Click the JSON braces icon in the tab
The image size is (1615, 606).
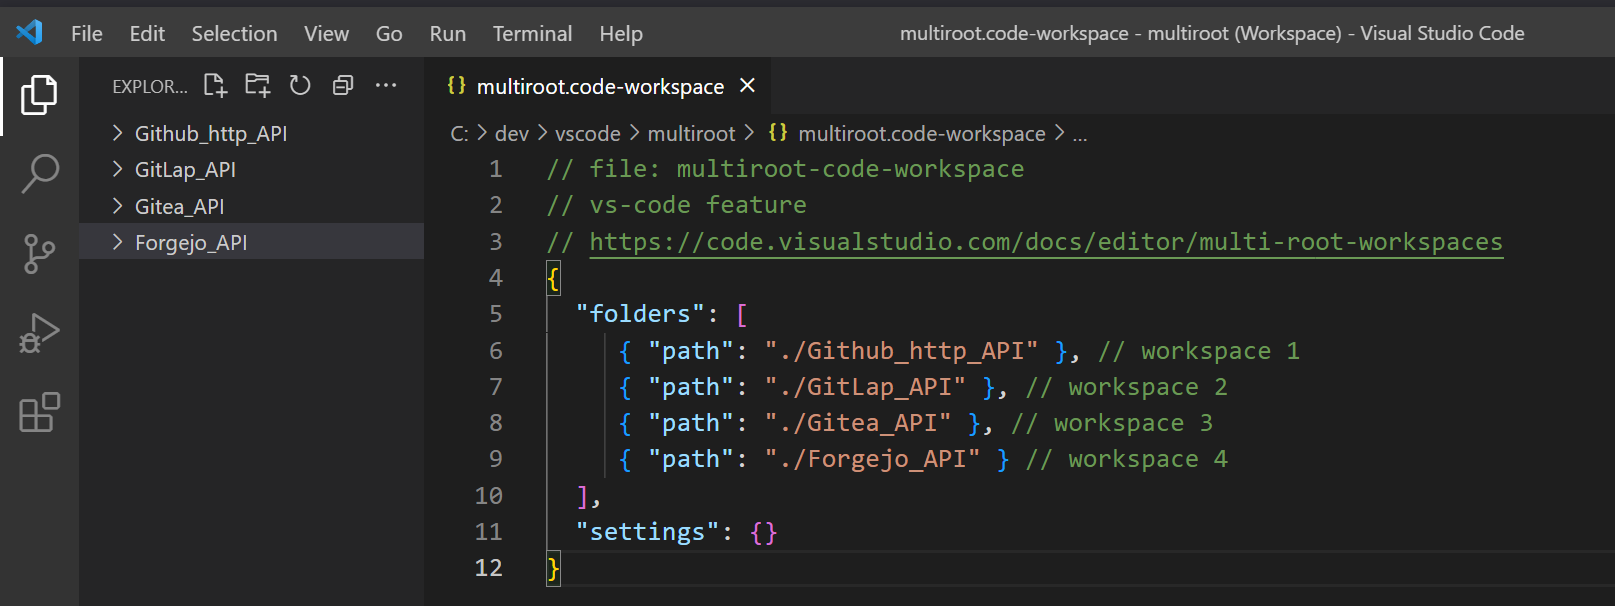[x=456, y=85]
